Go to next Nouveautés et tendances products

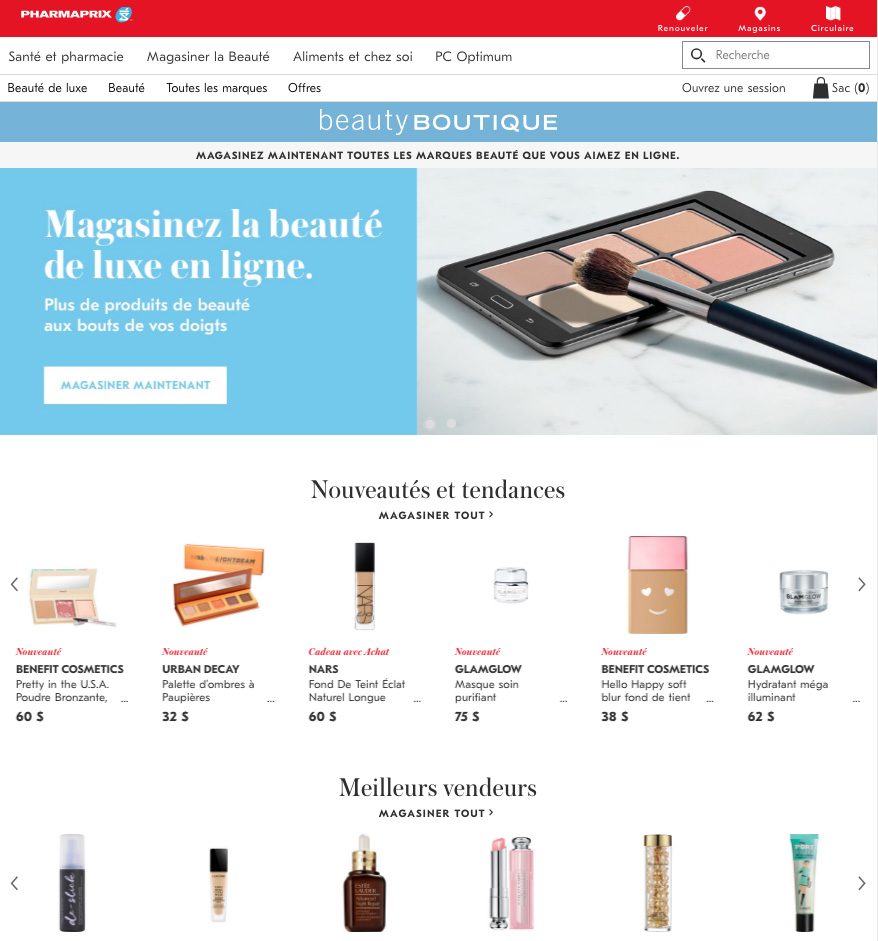pyautogui.click(x=862, y=585)
